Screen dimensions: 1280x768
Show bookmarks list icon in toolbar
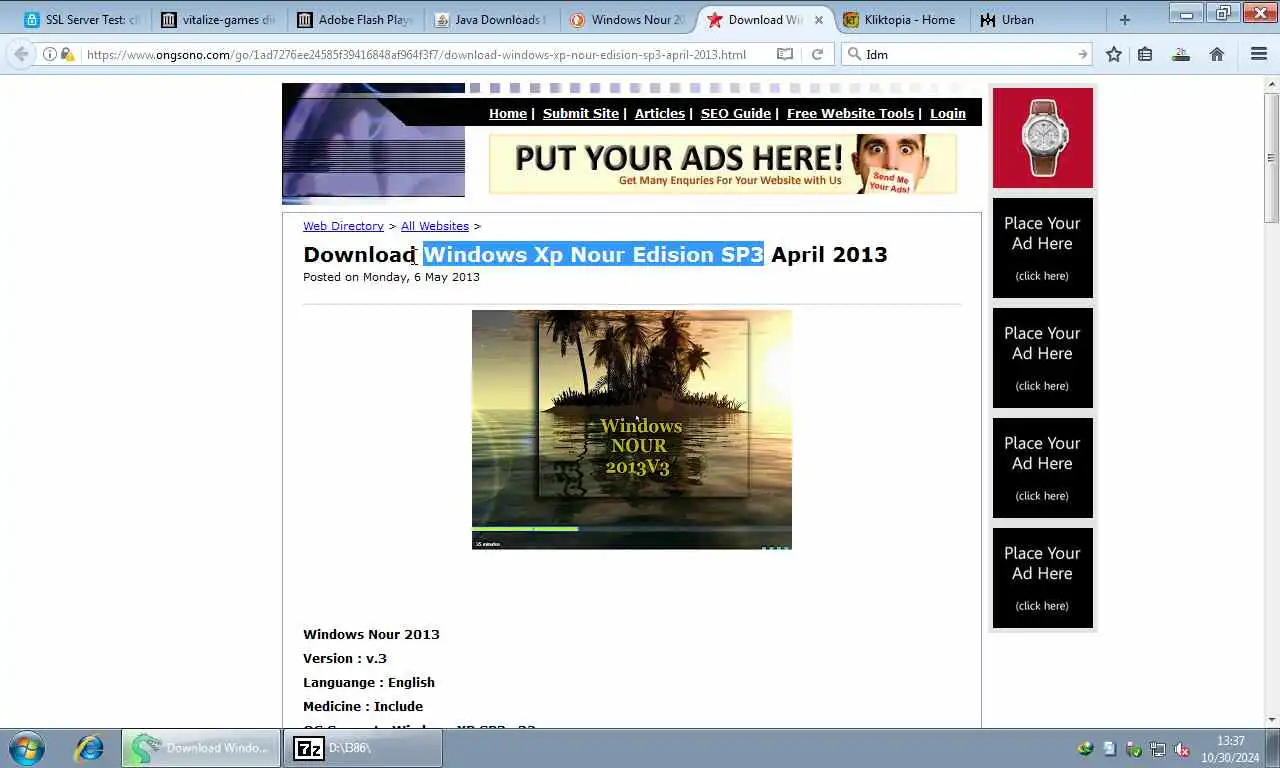[1146, 54]
